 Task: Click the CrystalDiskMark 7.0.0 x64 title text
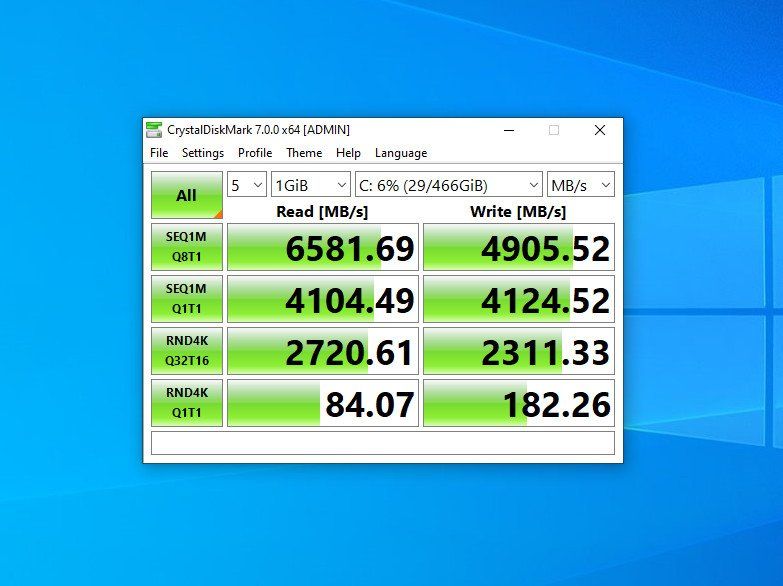(258, 130)
